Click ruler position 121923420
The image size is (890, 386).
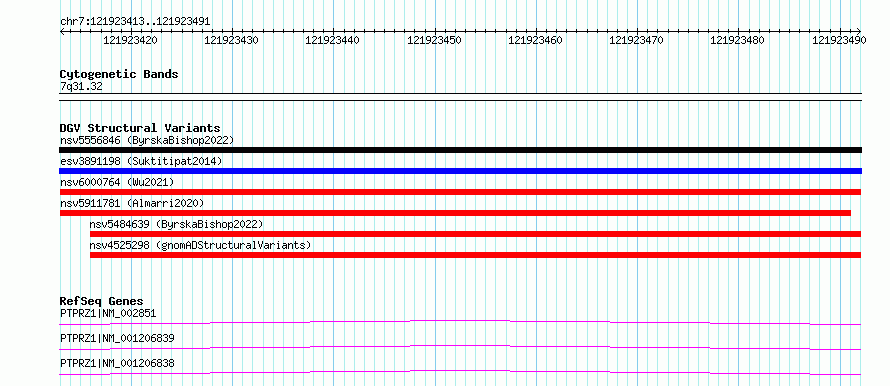point(131,41)
